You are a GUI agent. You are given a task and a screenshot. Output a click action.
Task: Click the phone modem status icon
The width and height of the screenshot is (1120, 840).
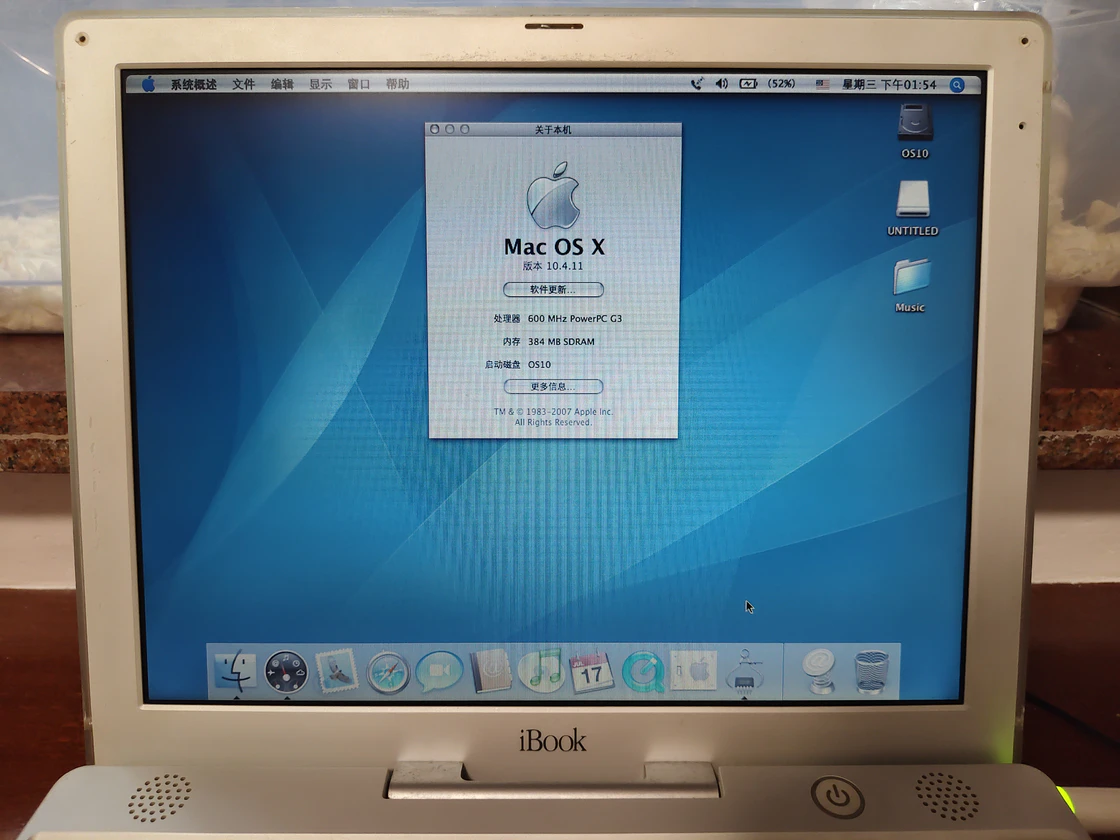pyautogui.click(x=696, y=84)
